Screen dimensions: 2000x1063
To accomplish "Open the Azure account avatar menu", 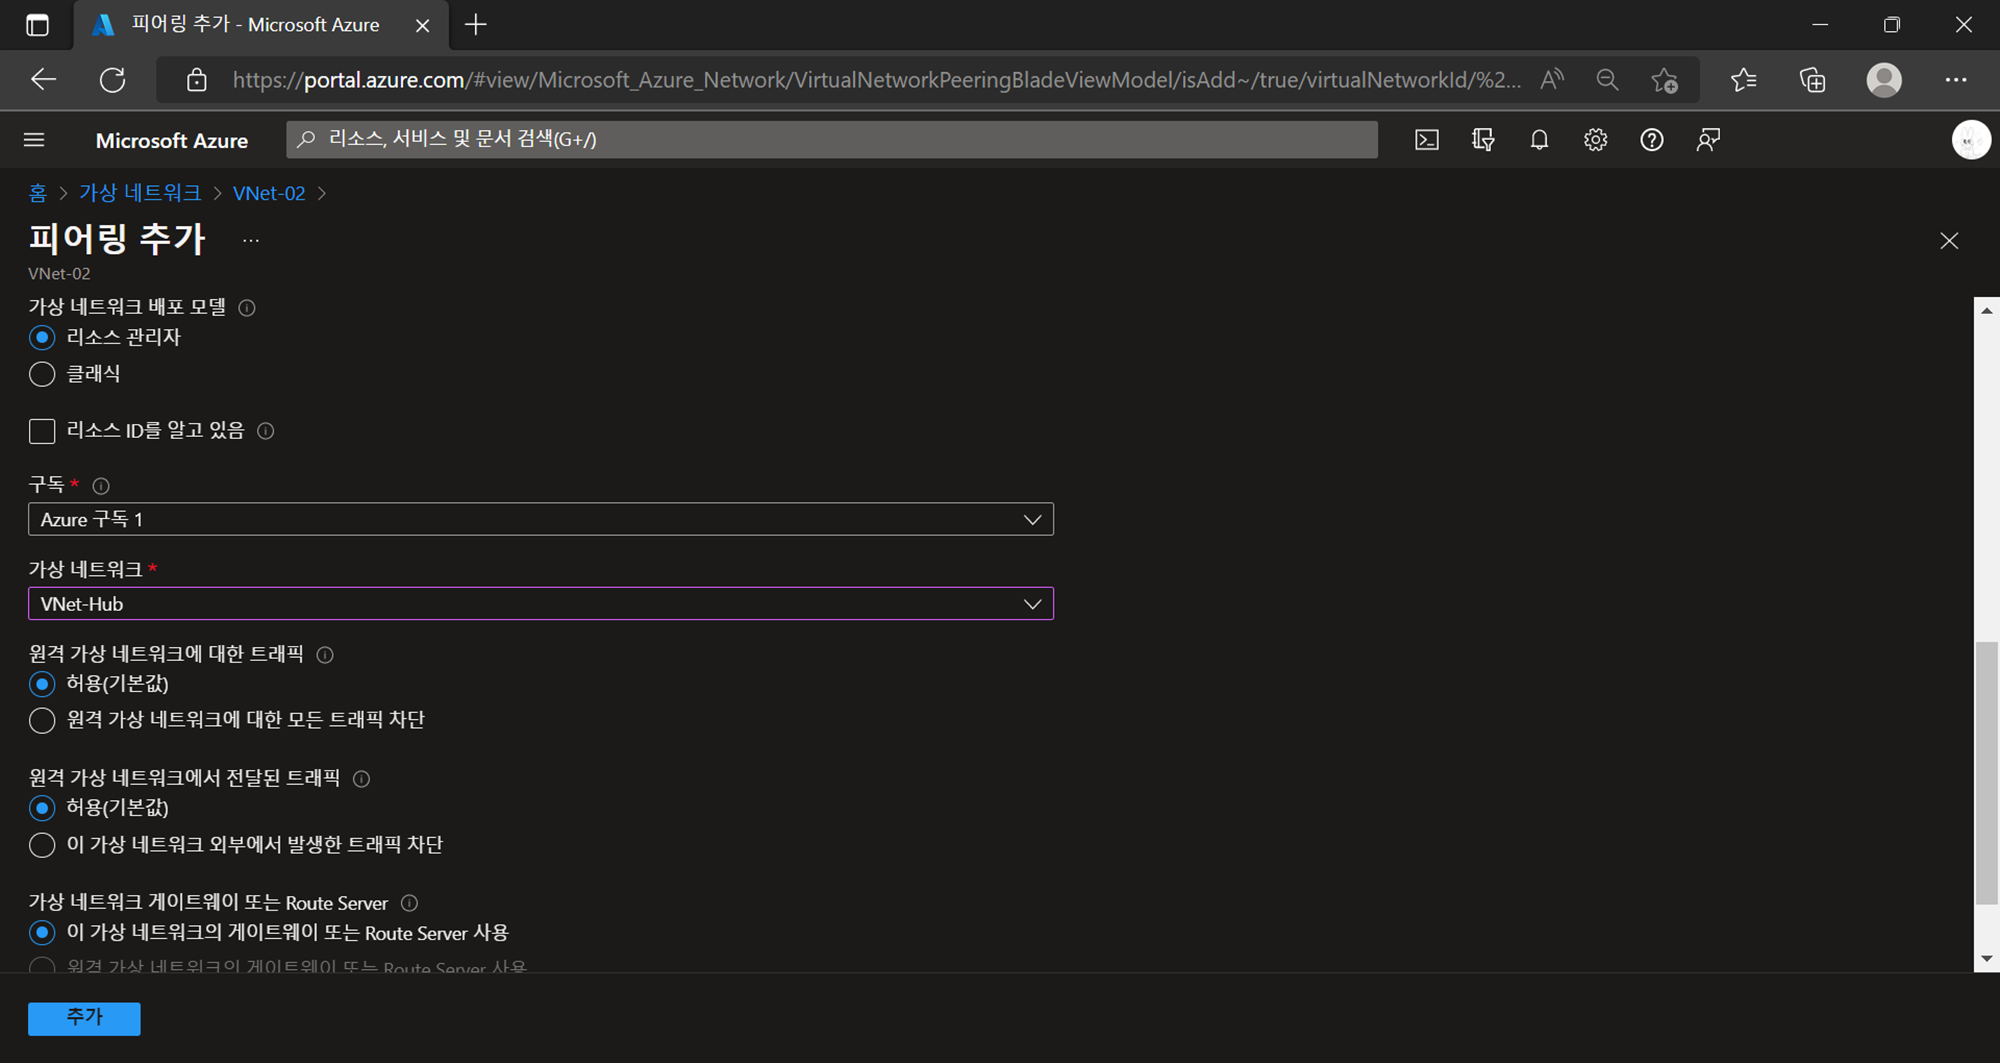I will pyautogui.click(x=1971, y=140).
